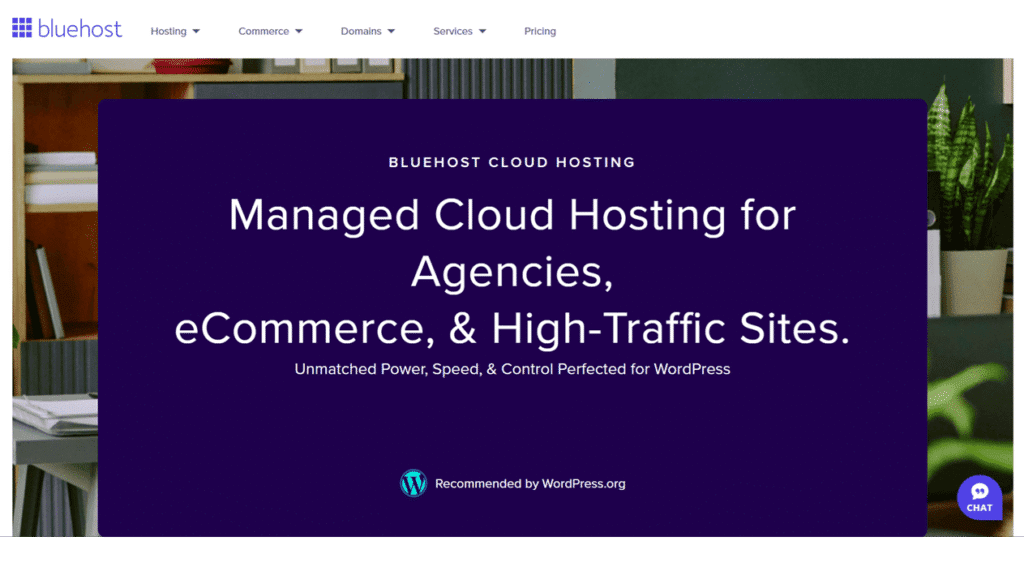
Task: Click the Bluehost grid logo icon
Action: pyautogui.click(x=22, y=28)
